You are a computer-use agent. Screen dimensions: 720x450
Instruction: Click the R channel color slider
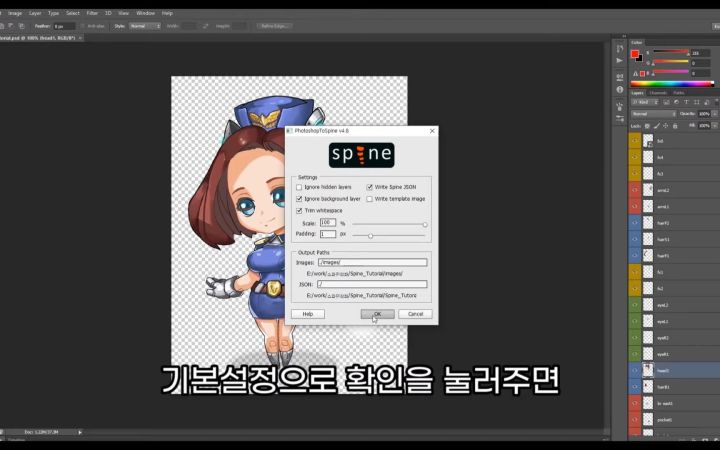(x=671, y=52)
